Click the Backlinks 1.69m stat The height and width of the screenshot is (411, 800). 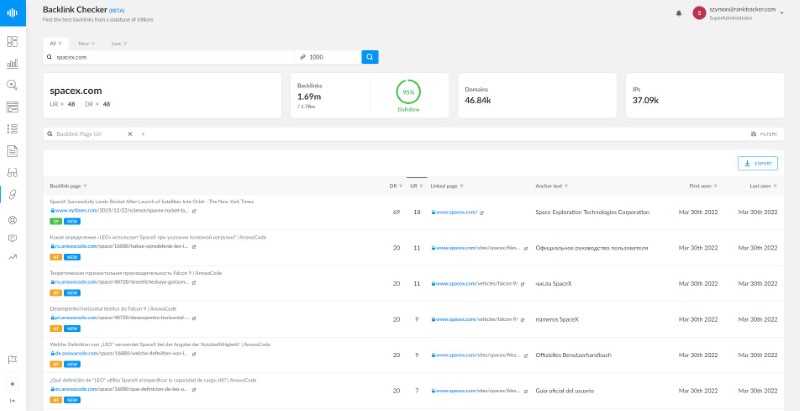point(309,96)
